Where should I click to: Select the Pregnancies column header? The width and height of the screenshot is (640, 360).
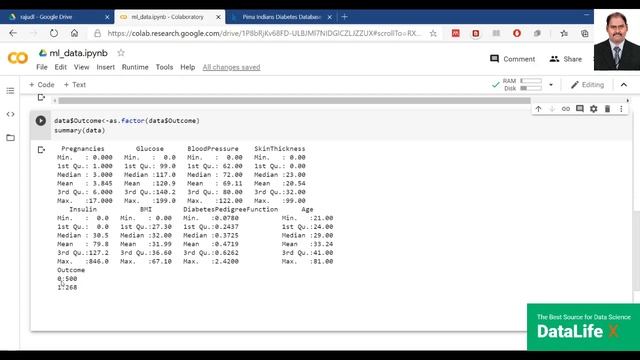83,149
